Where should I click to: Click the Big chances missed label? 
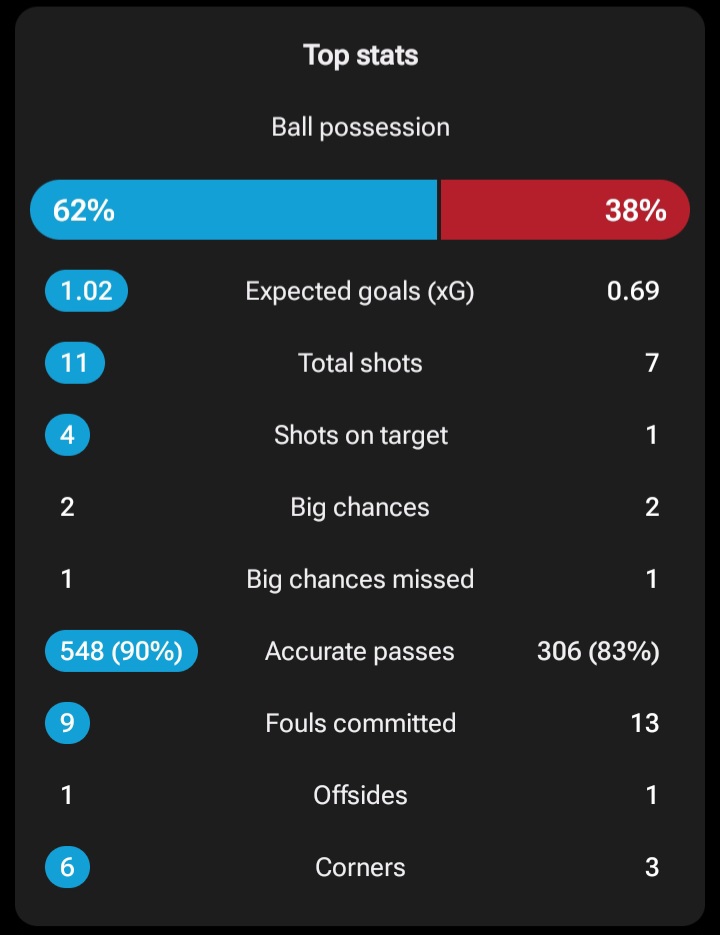point(360,579)
